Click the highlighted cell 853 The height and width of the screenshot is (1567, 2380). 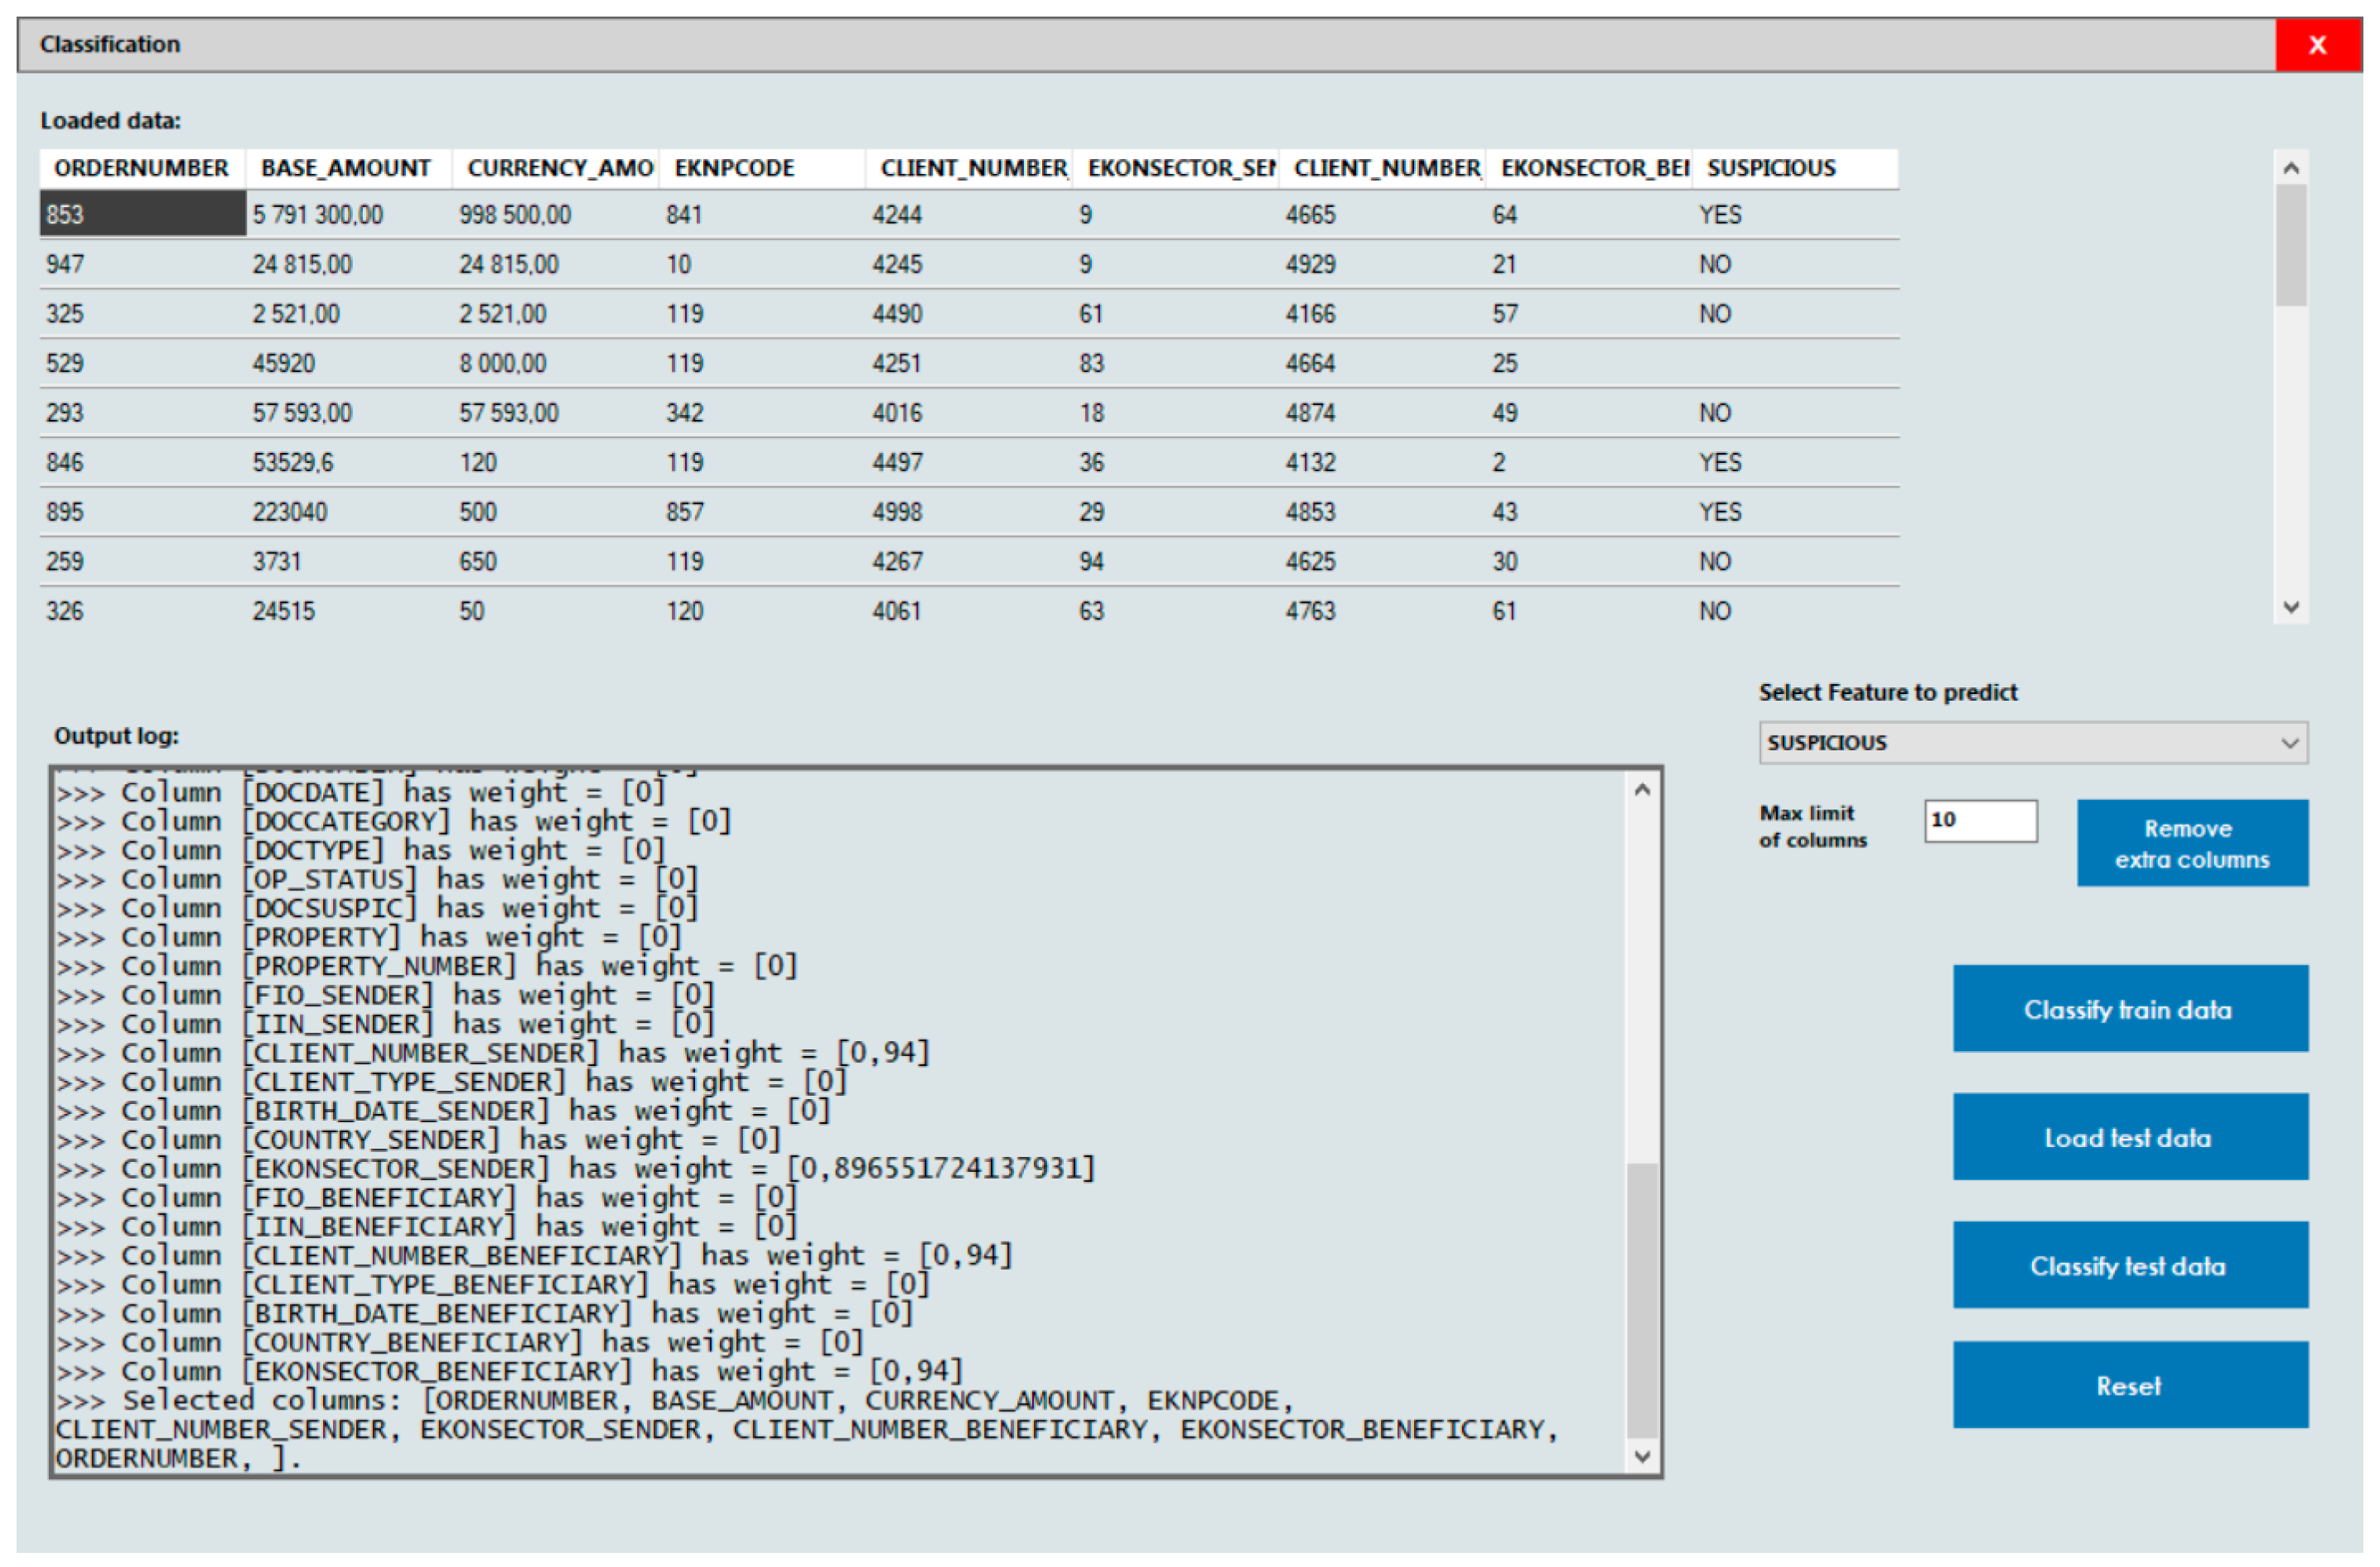click(x=142, y=214)
